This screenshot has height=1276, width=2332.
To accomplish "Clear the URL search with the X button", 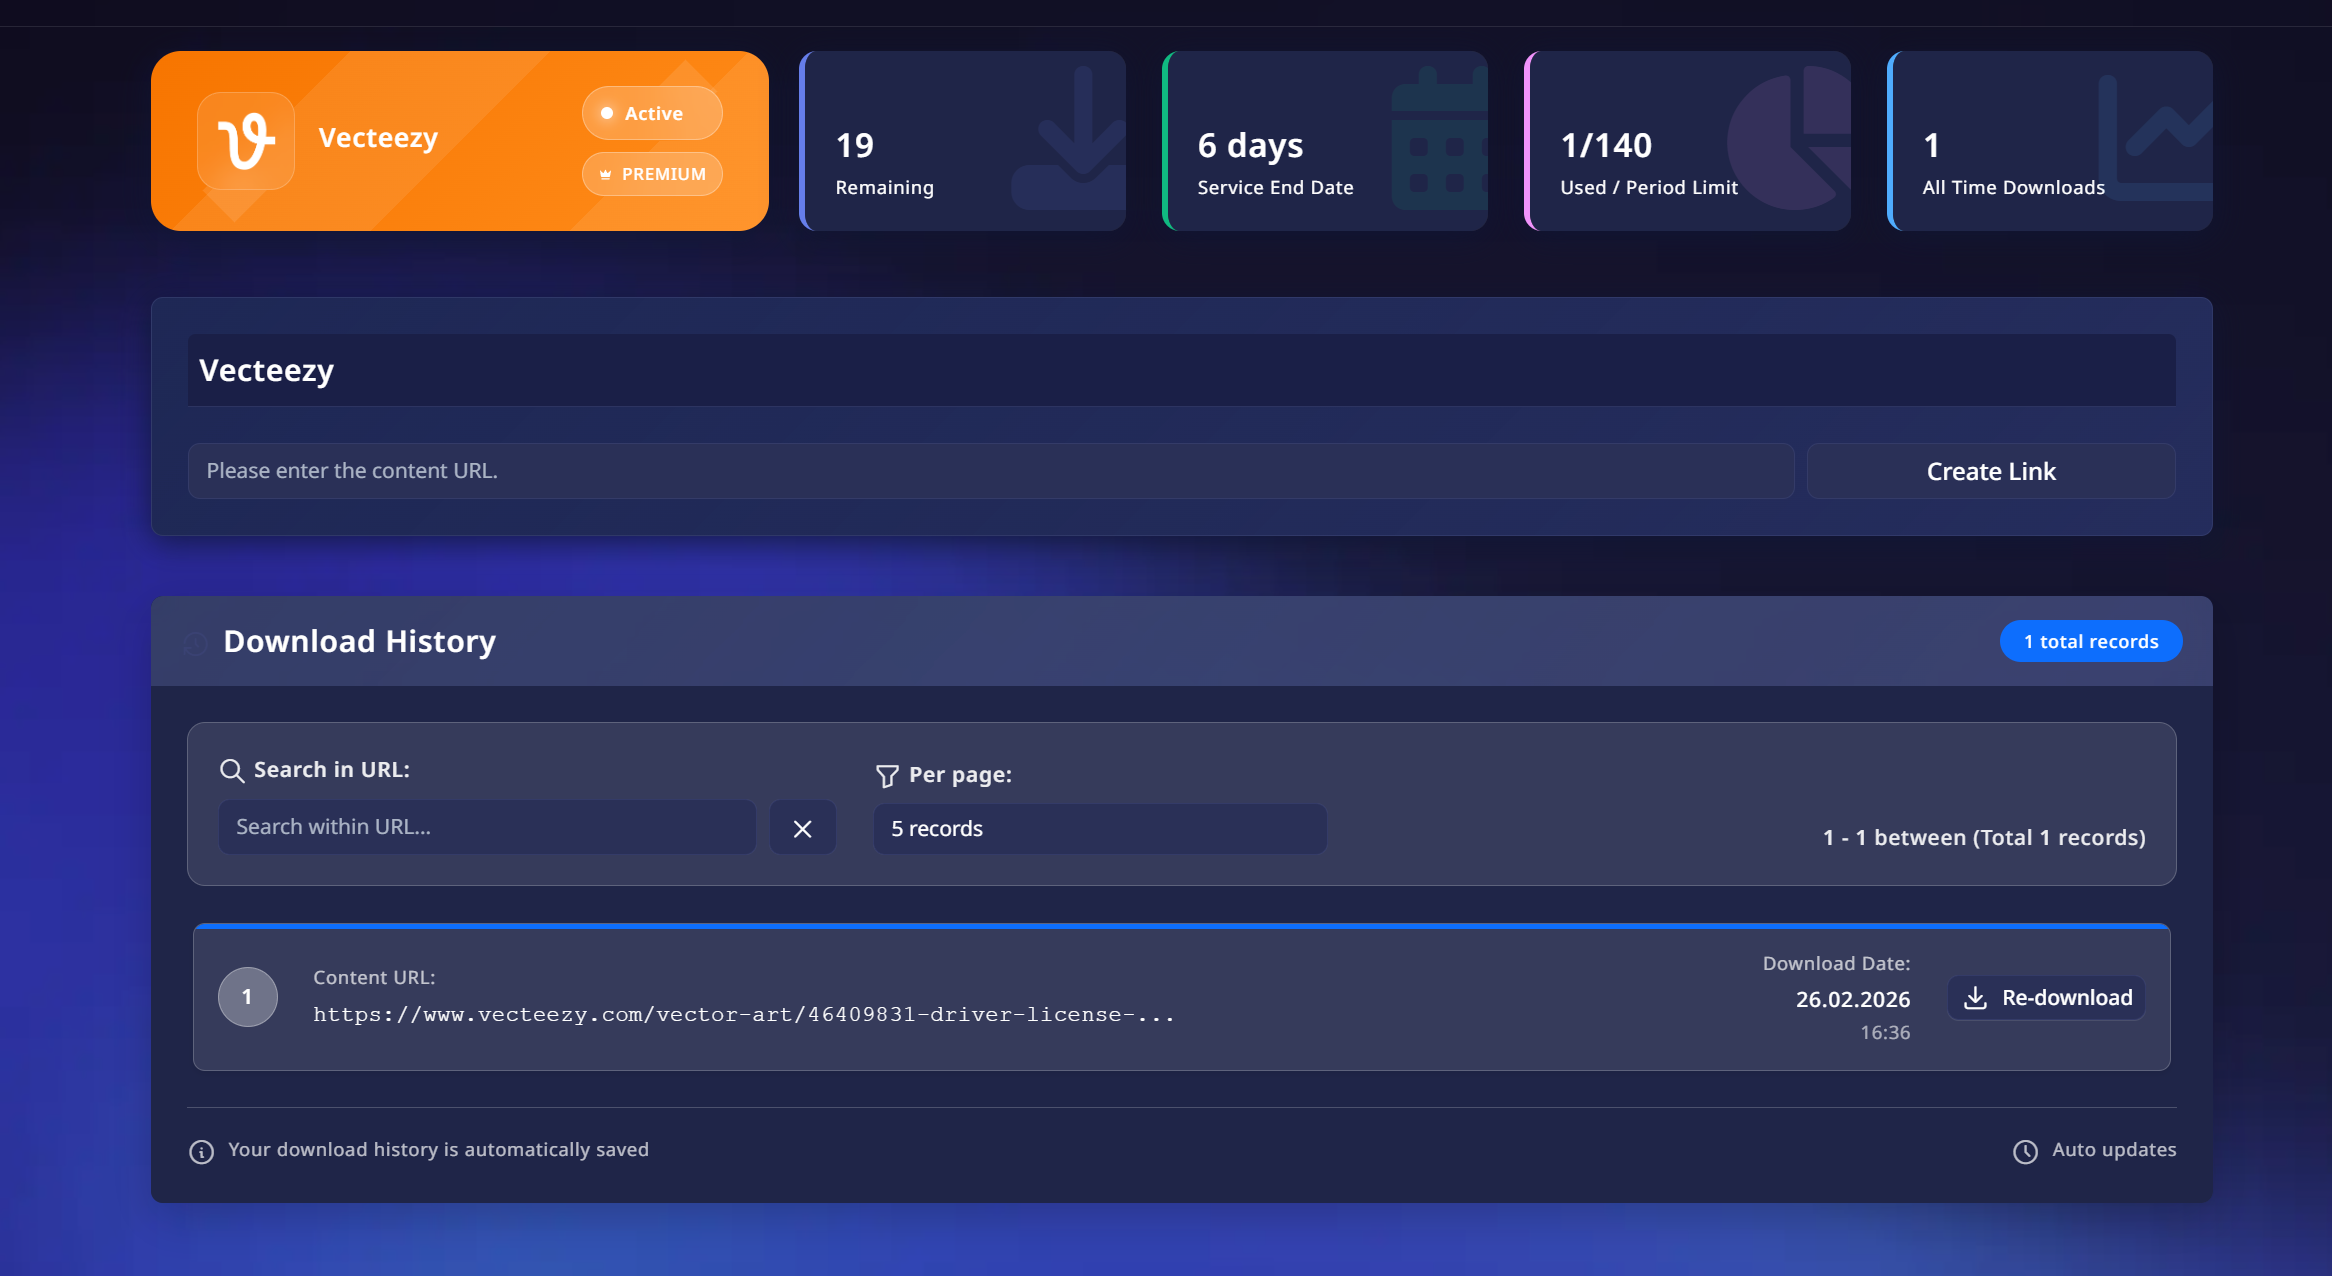I will (x=802, y=829).
